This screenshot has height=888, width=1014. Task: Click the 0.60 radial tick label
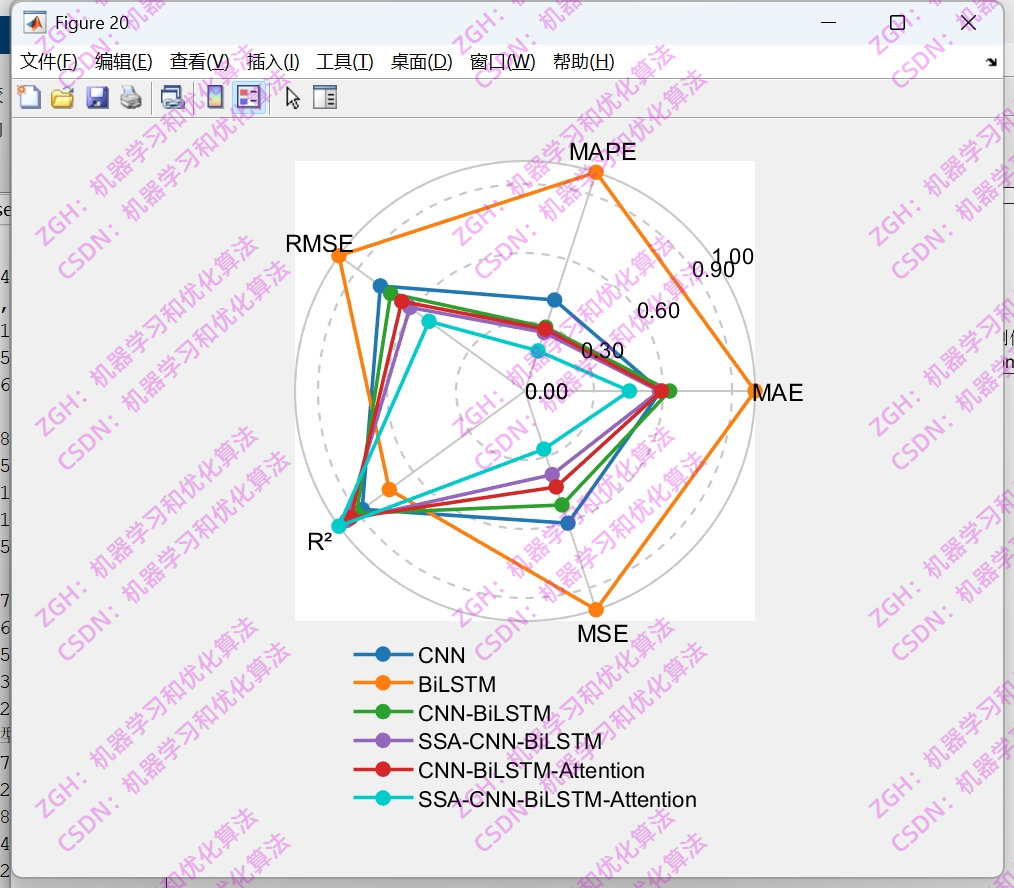coord(658,310)
